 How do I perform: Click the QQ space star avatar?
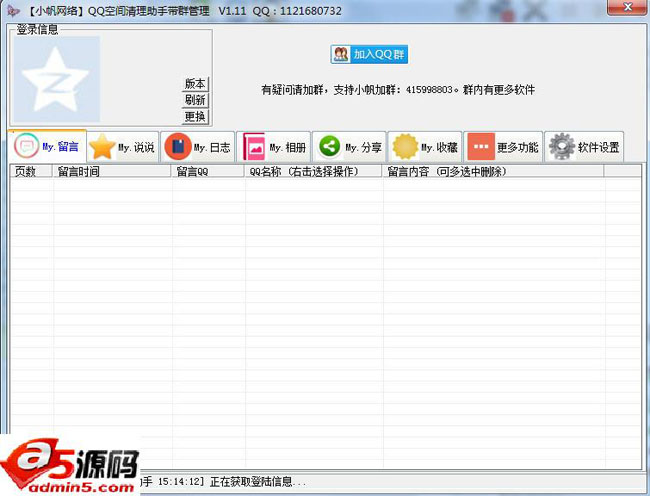(57, 79)
